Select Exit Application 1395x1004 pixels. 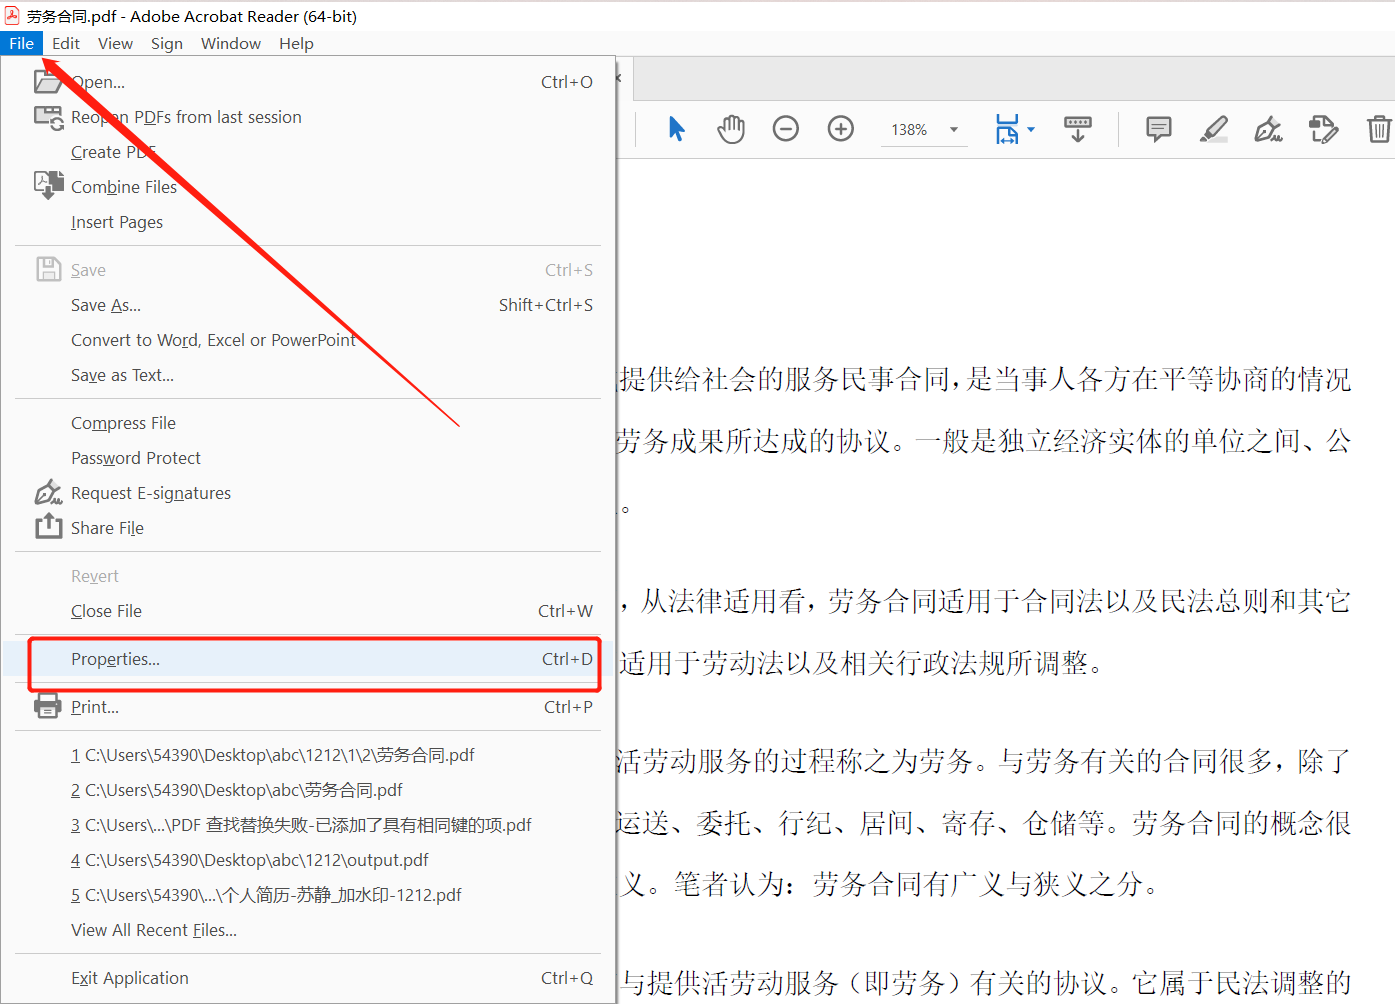[x=130, y=978]
